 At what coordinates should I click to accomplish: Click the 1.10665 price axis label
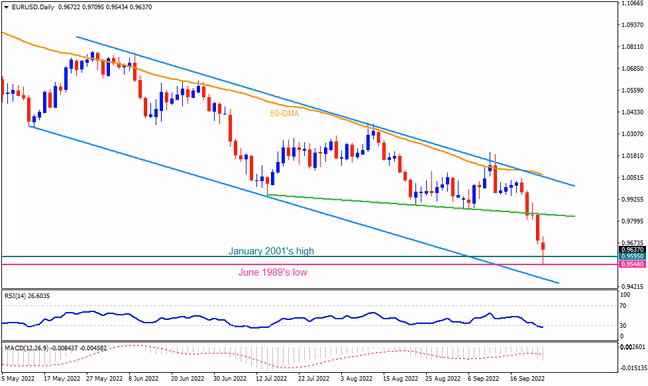[x=632, y=3]
